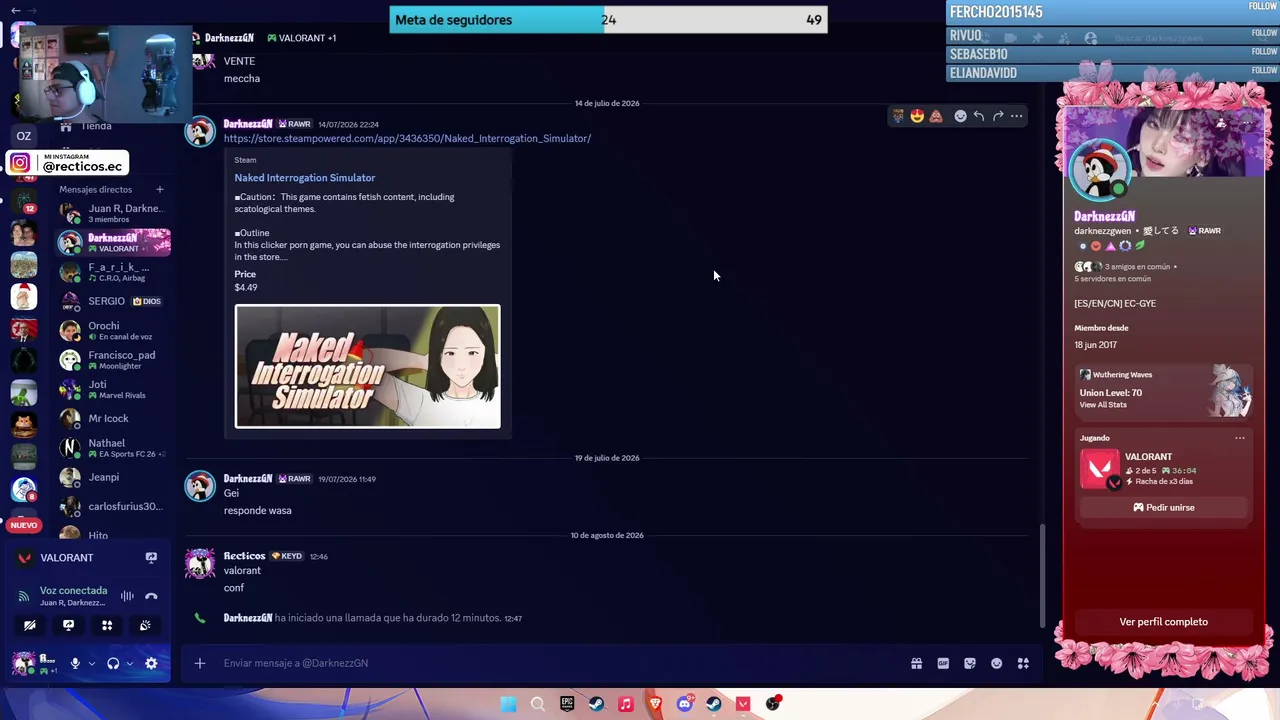Open View All Stats for Wuthering Waves

(1103, 405)
